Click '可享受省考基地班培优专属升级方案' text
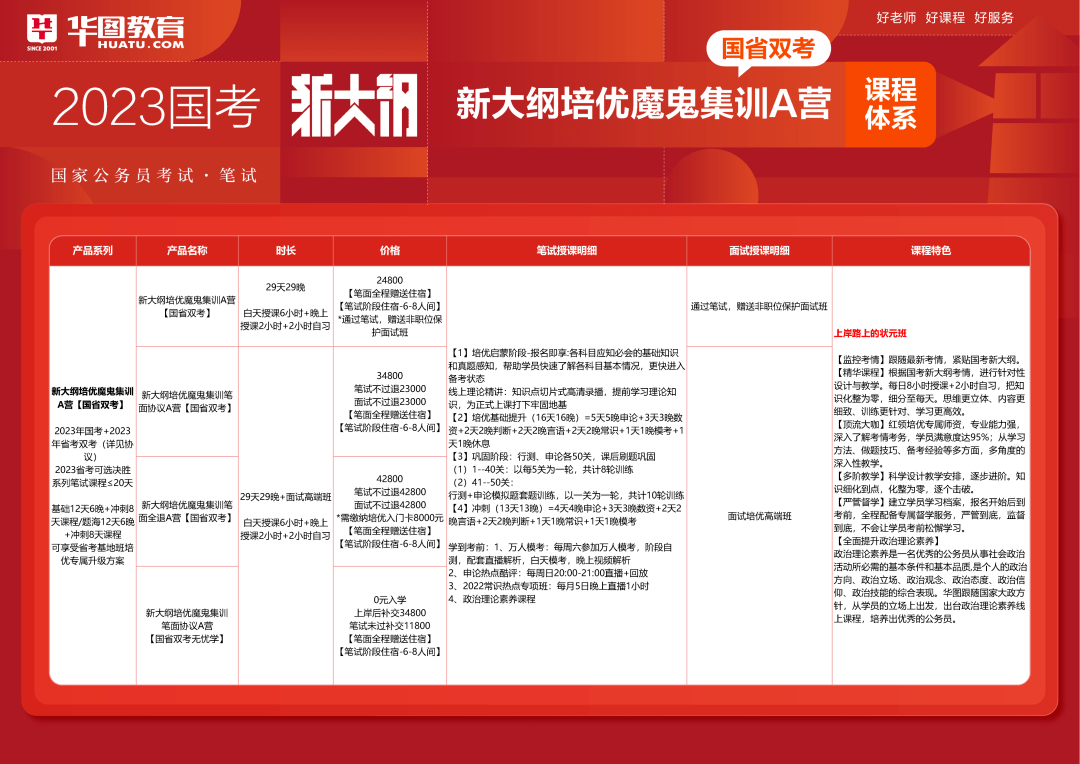The width and height of the screenshot is (1080, 764). point(92,554)
